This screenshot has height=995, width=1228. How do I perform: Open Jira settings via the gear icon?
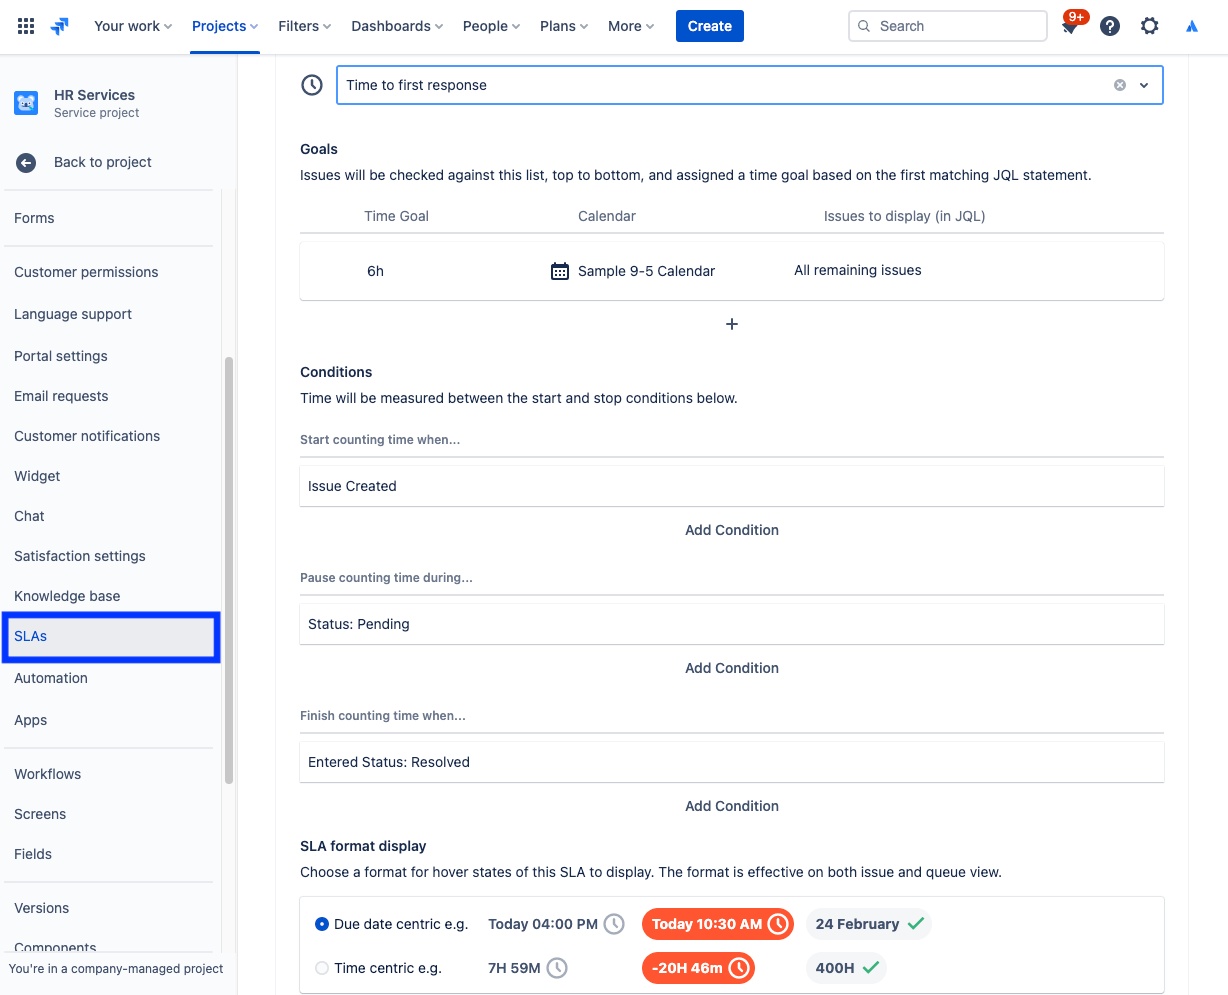pyautogui.click(x=1149, y=25)
